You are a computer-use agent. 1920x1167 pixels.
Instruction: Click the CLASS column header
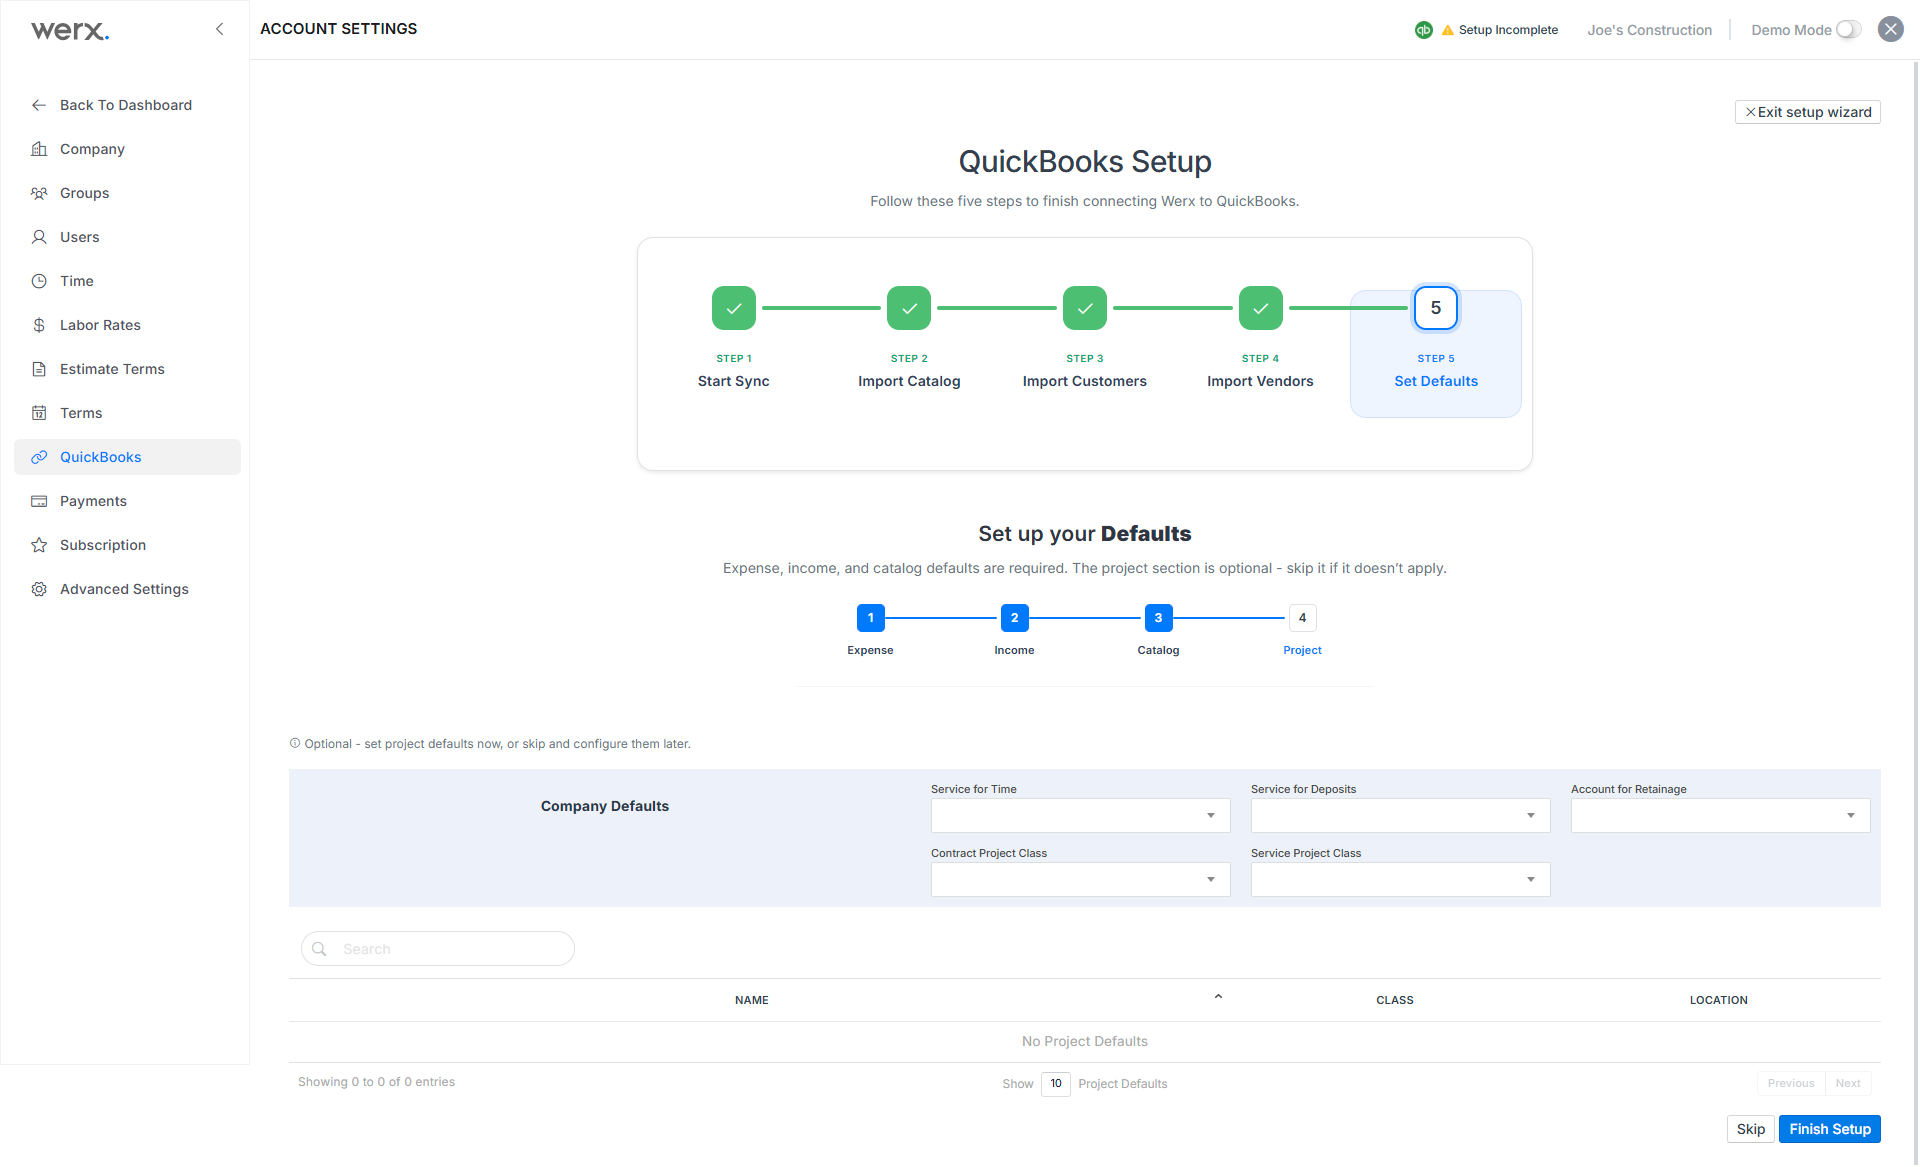[x=1395, y=1000]
